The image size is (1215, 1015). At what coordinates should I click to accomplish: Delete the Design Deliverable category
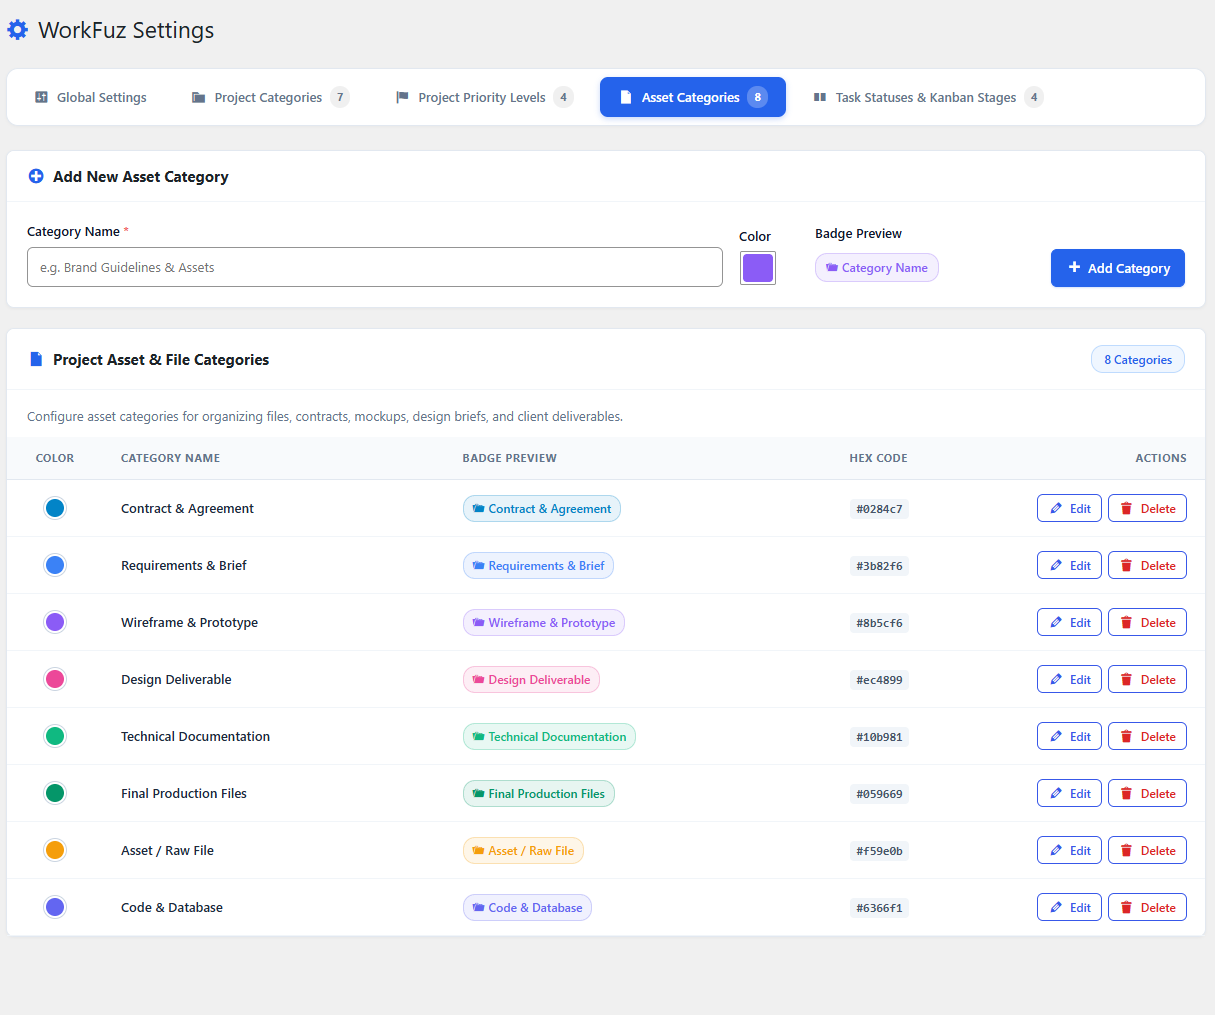[1147, 679]
